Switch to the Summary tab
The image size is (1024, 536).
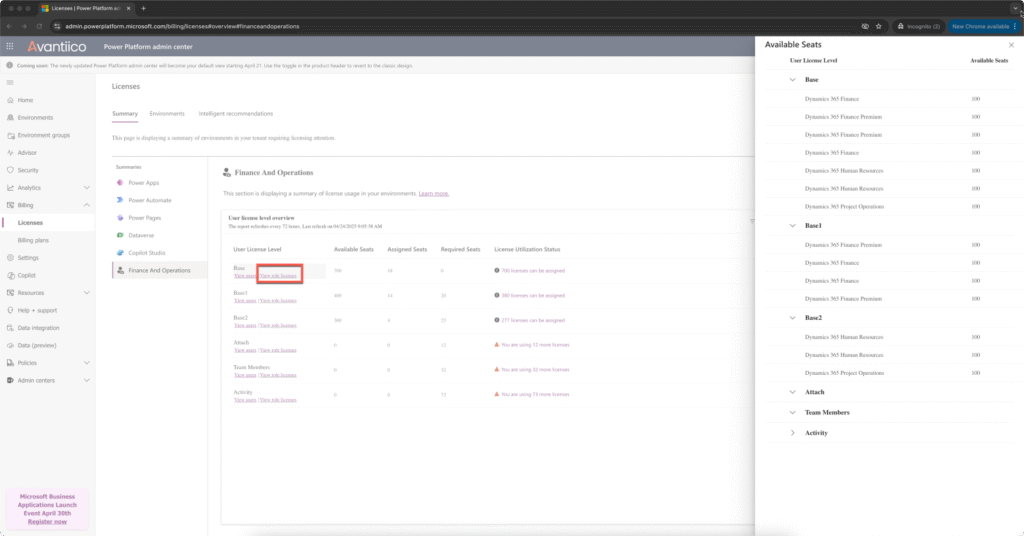tap(125, 114)
